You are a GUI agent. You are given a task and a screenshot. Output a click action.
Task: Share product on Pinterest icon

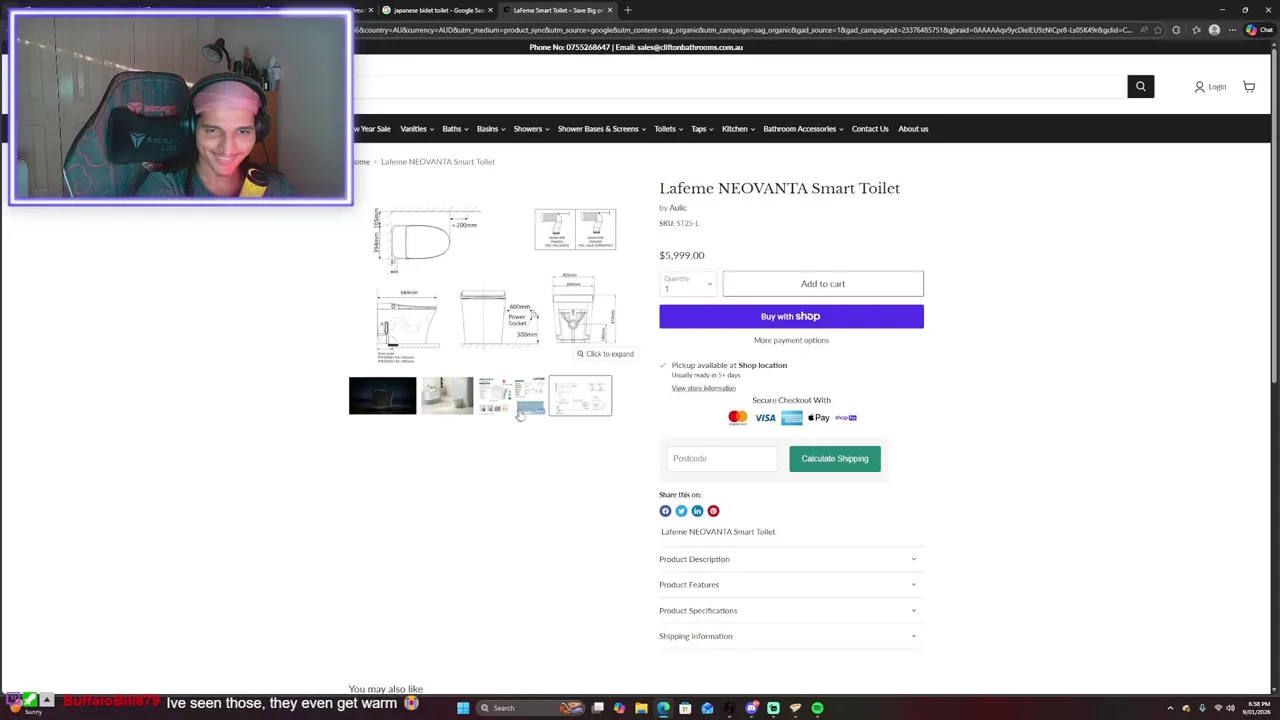(713, 511)
